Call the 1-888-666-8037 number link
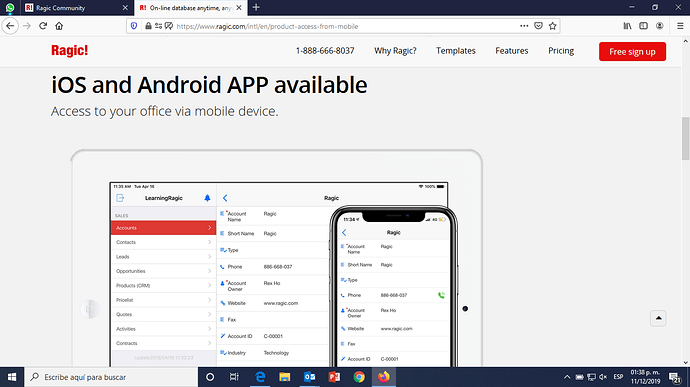Viewport: 690px width, 387px height. click(325, 51)
